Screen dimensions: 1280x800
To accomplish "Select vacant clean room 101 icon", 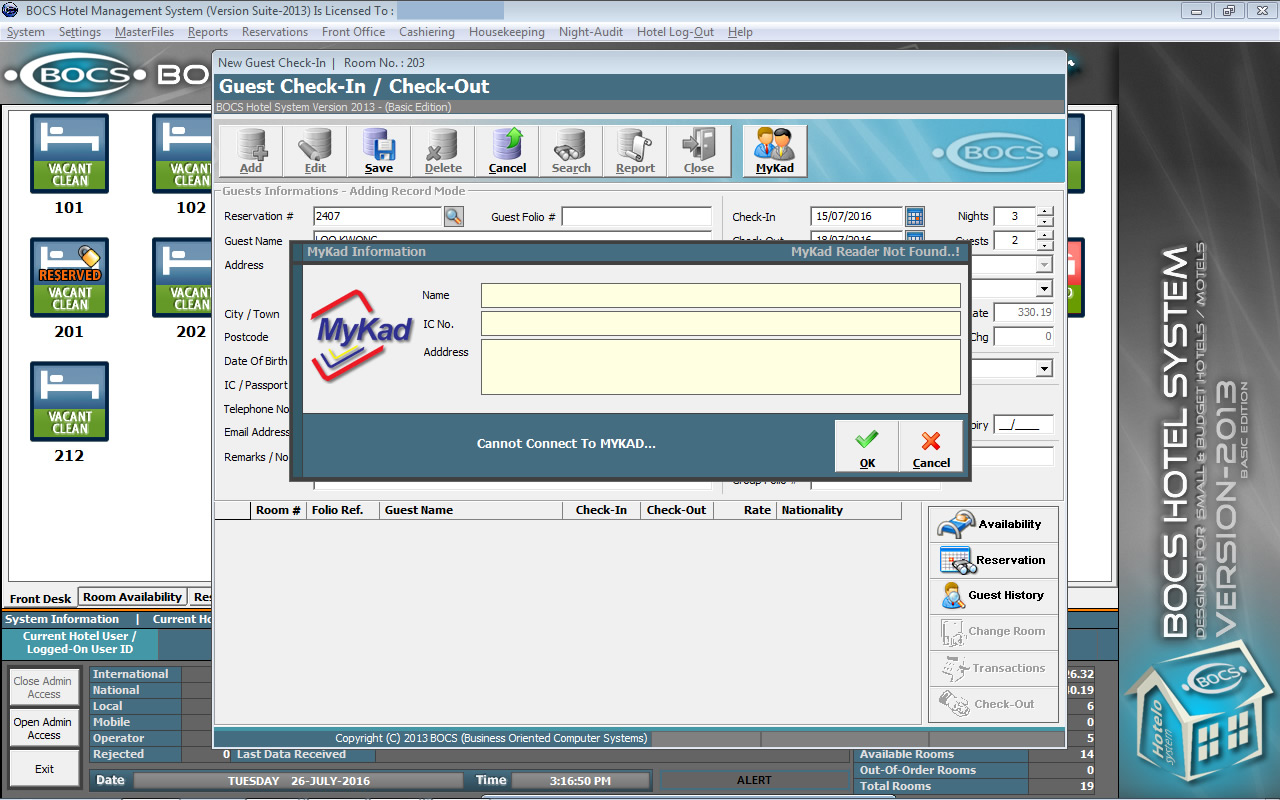I will point(69,154).
